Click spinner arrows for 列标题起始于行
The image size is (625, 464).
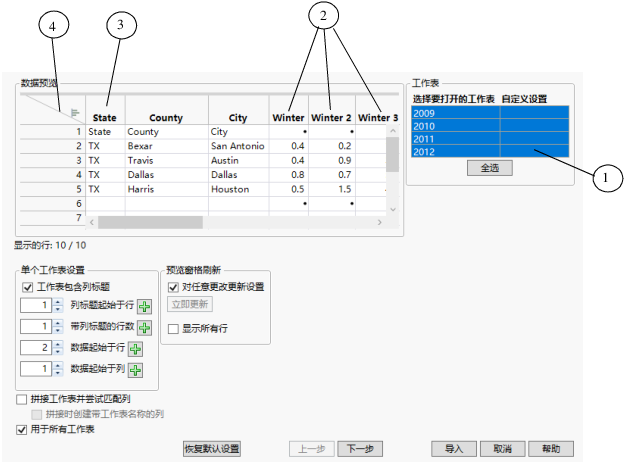58,306
